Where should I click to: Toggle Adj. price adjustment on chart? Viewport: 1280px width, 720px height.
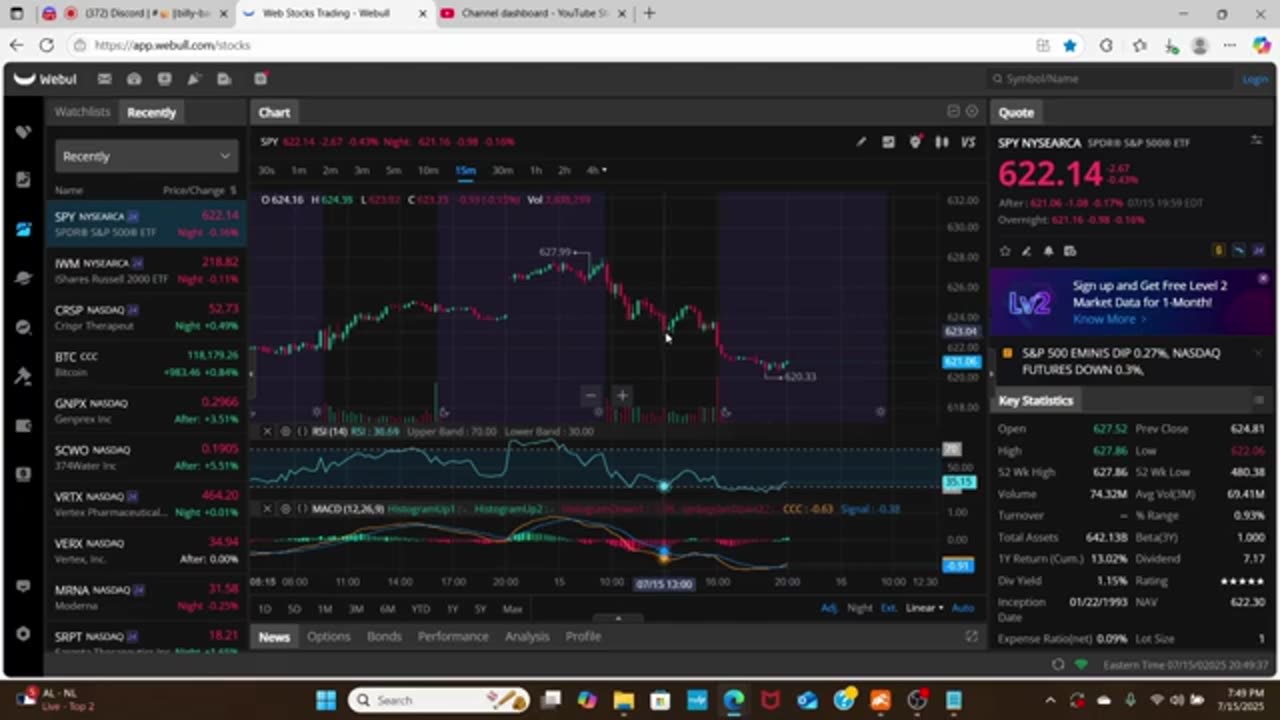pyautogui.click(x=829, y=608)
